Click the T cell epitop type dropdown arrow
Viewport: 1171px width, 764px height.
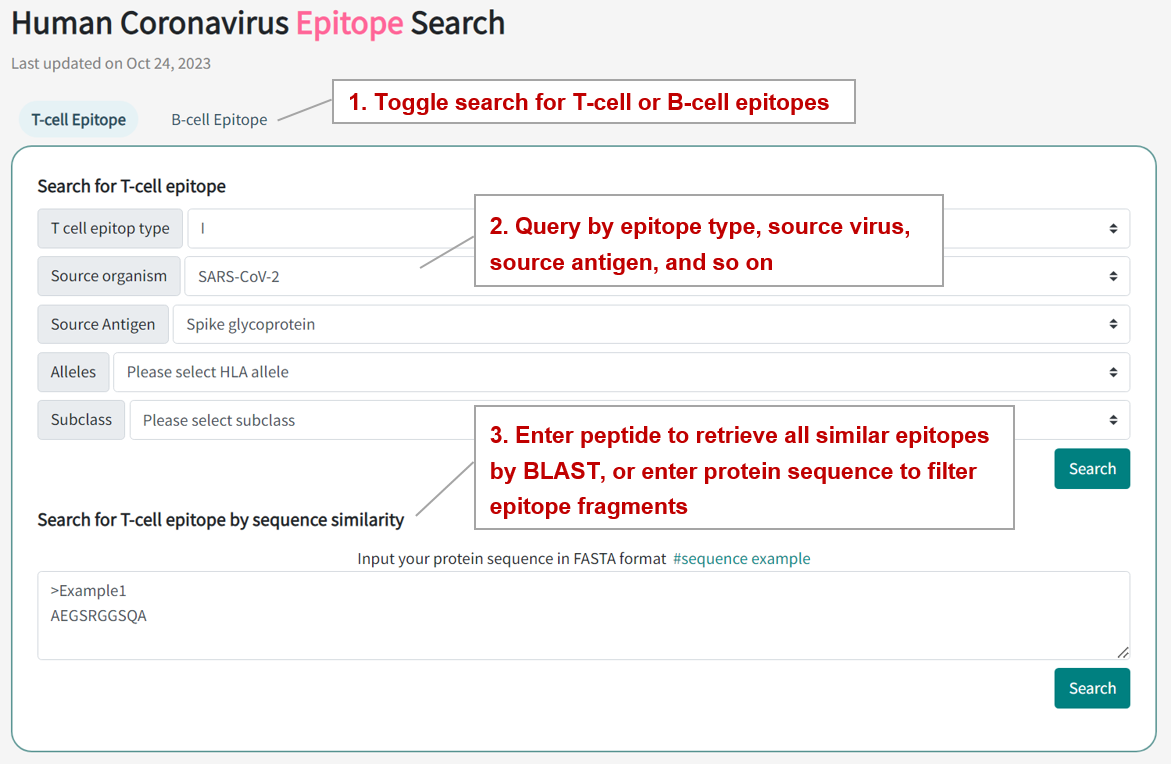pyautogui.click(x=1113, y=229)
